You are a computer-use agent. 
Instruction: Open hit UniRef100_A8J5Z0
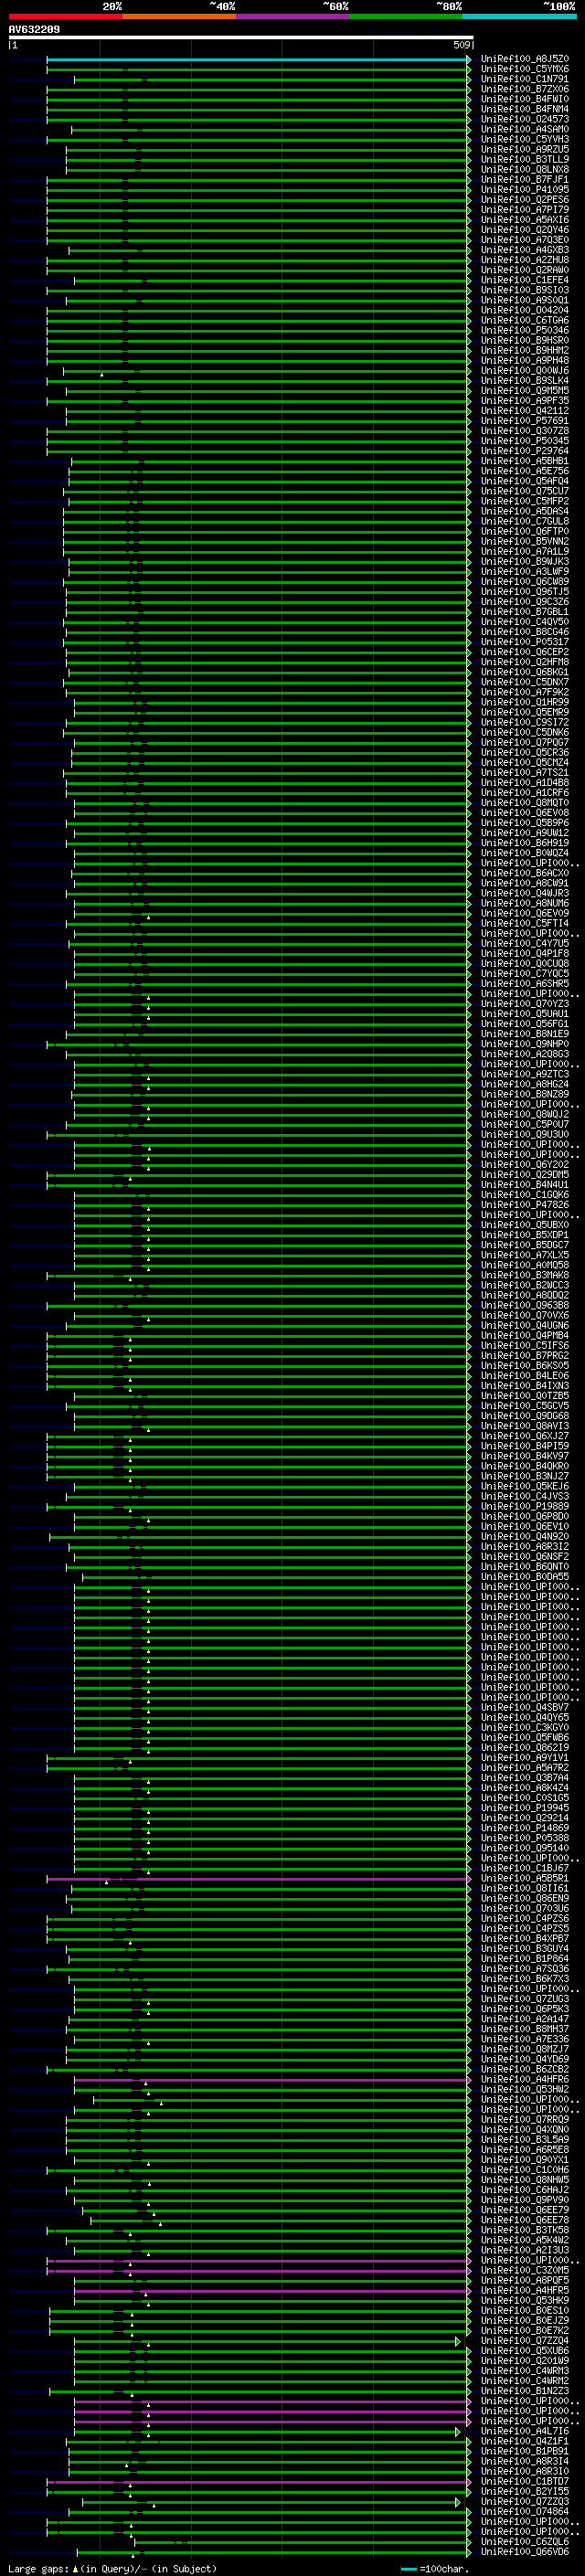coord(525,59)
